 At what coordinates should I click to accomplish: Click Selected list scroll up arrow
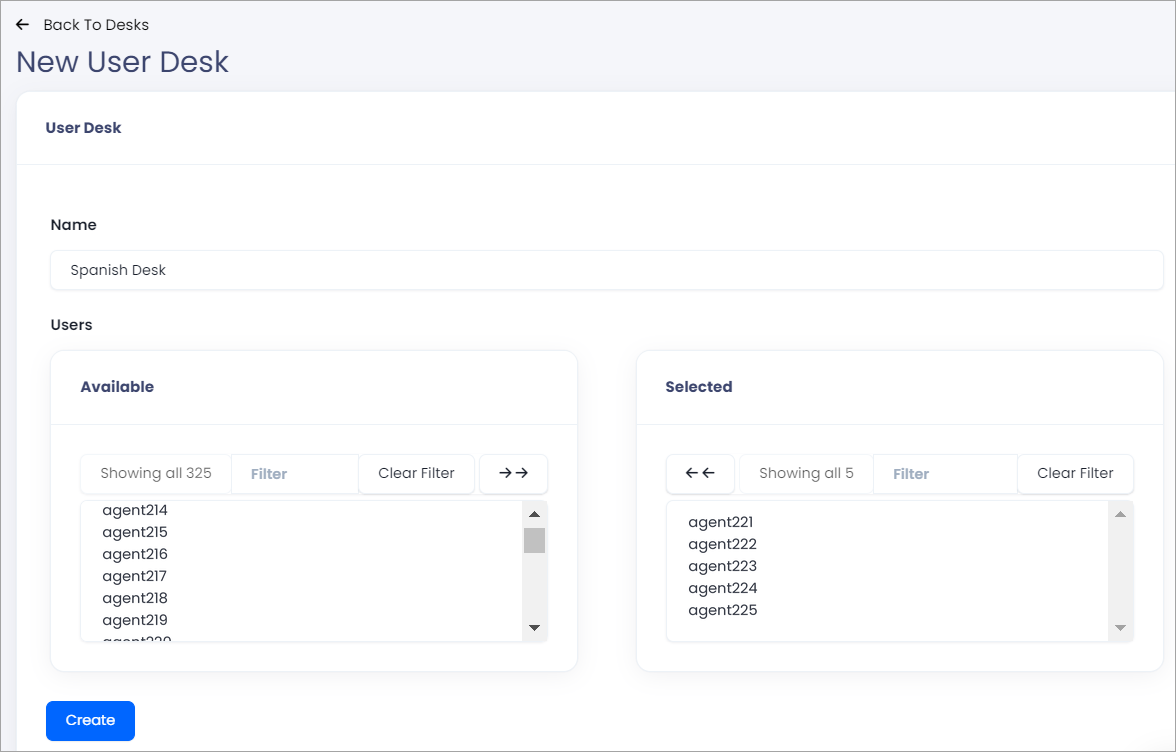[x=1120, y=514]
